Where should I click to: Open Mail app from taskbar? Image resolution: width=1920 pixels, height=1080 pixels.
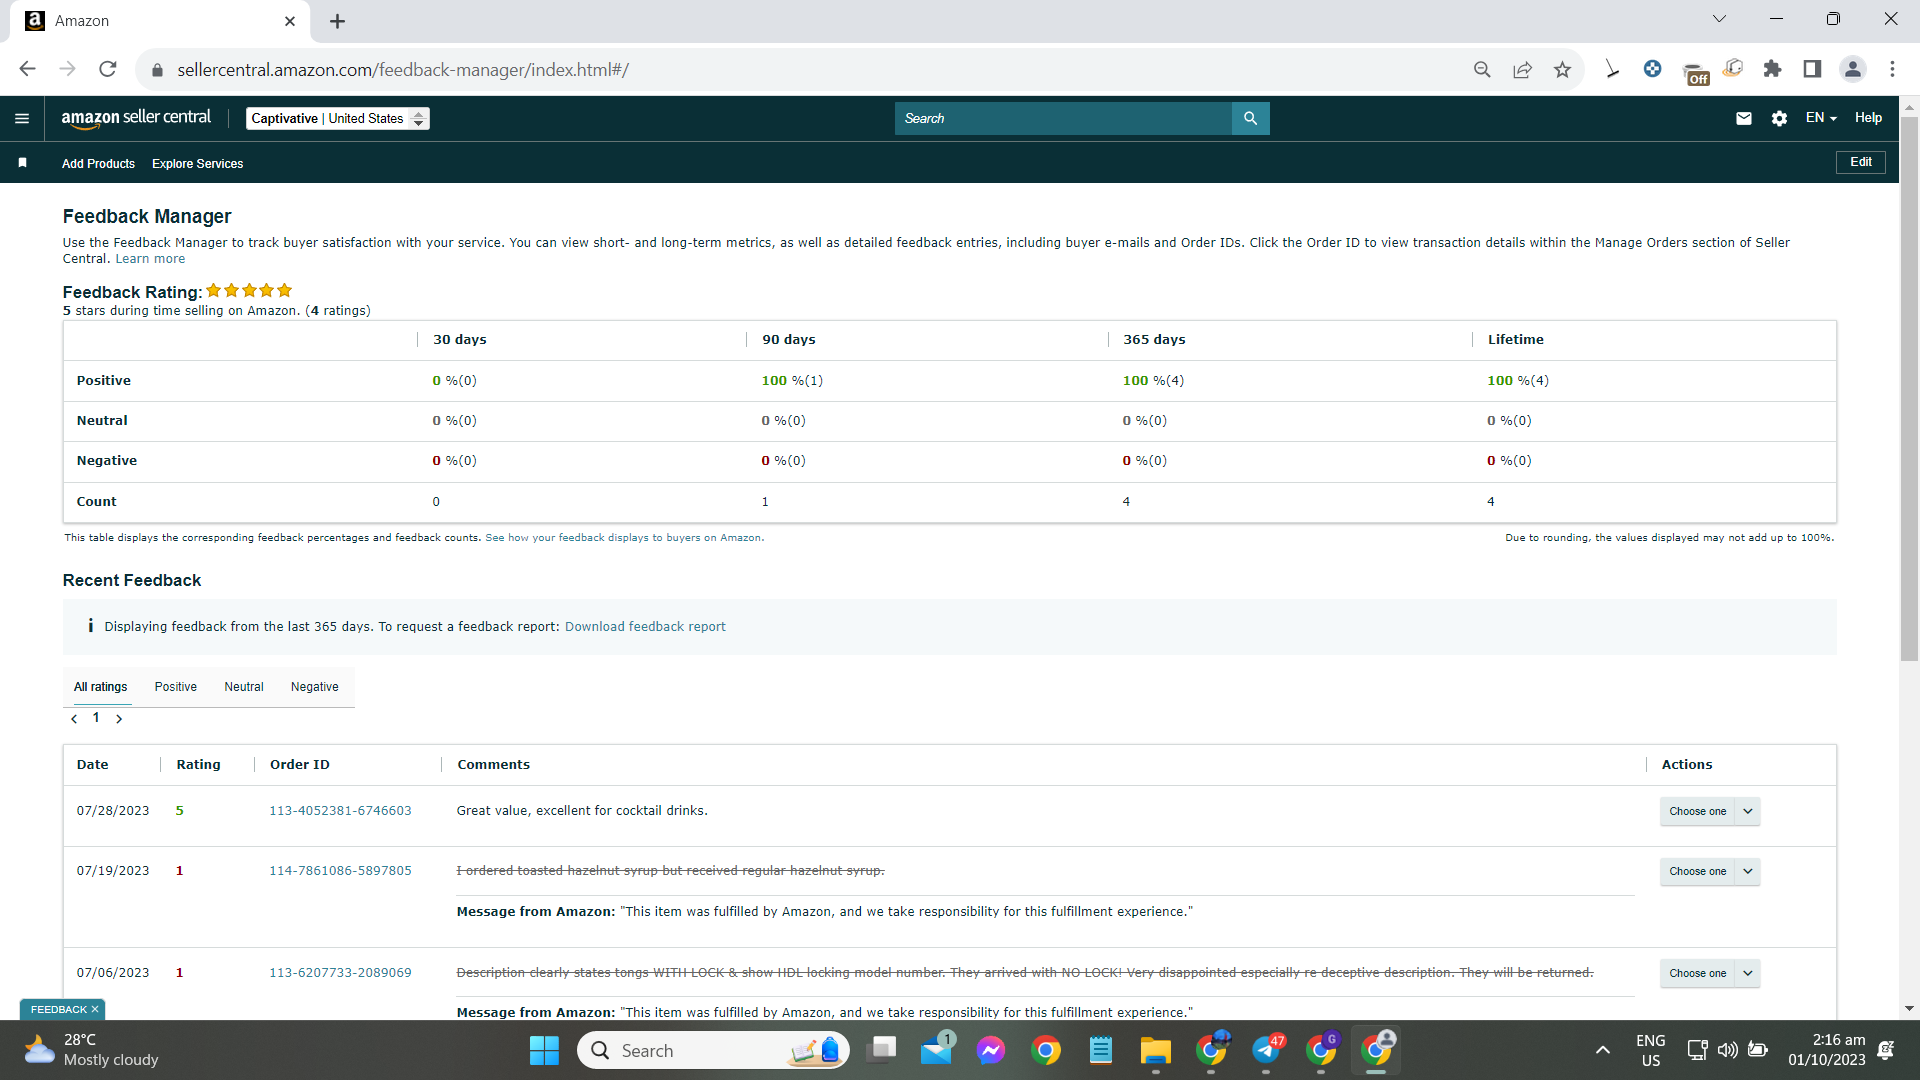tap(937, 1050)
